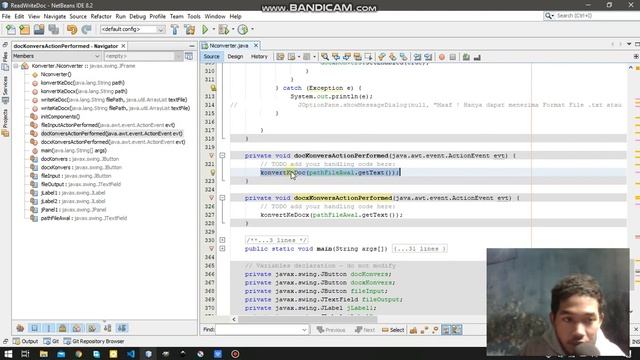Open the Windows Start menu
The width and height of the screenshot is (640, 360).
(x=8, y=354)
